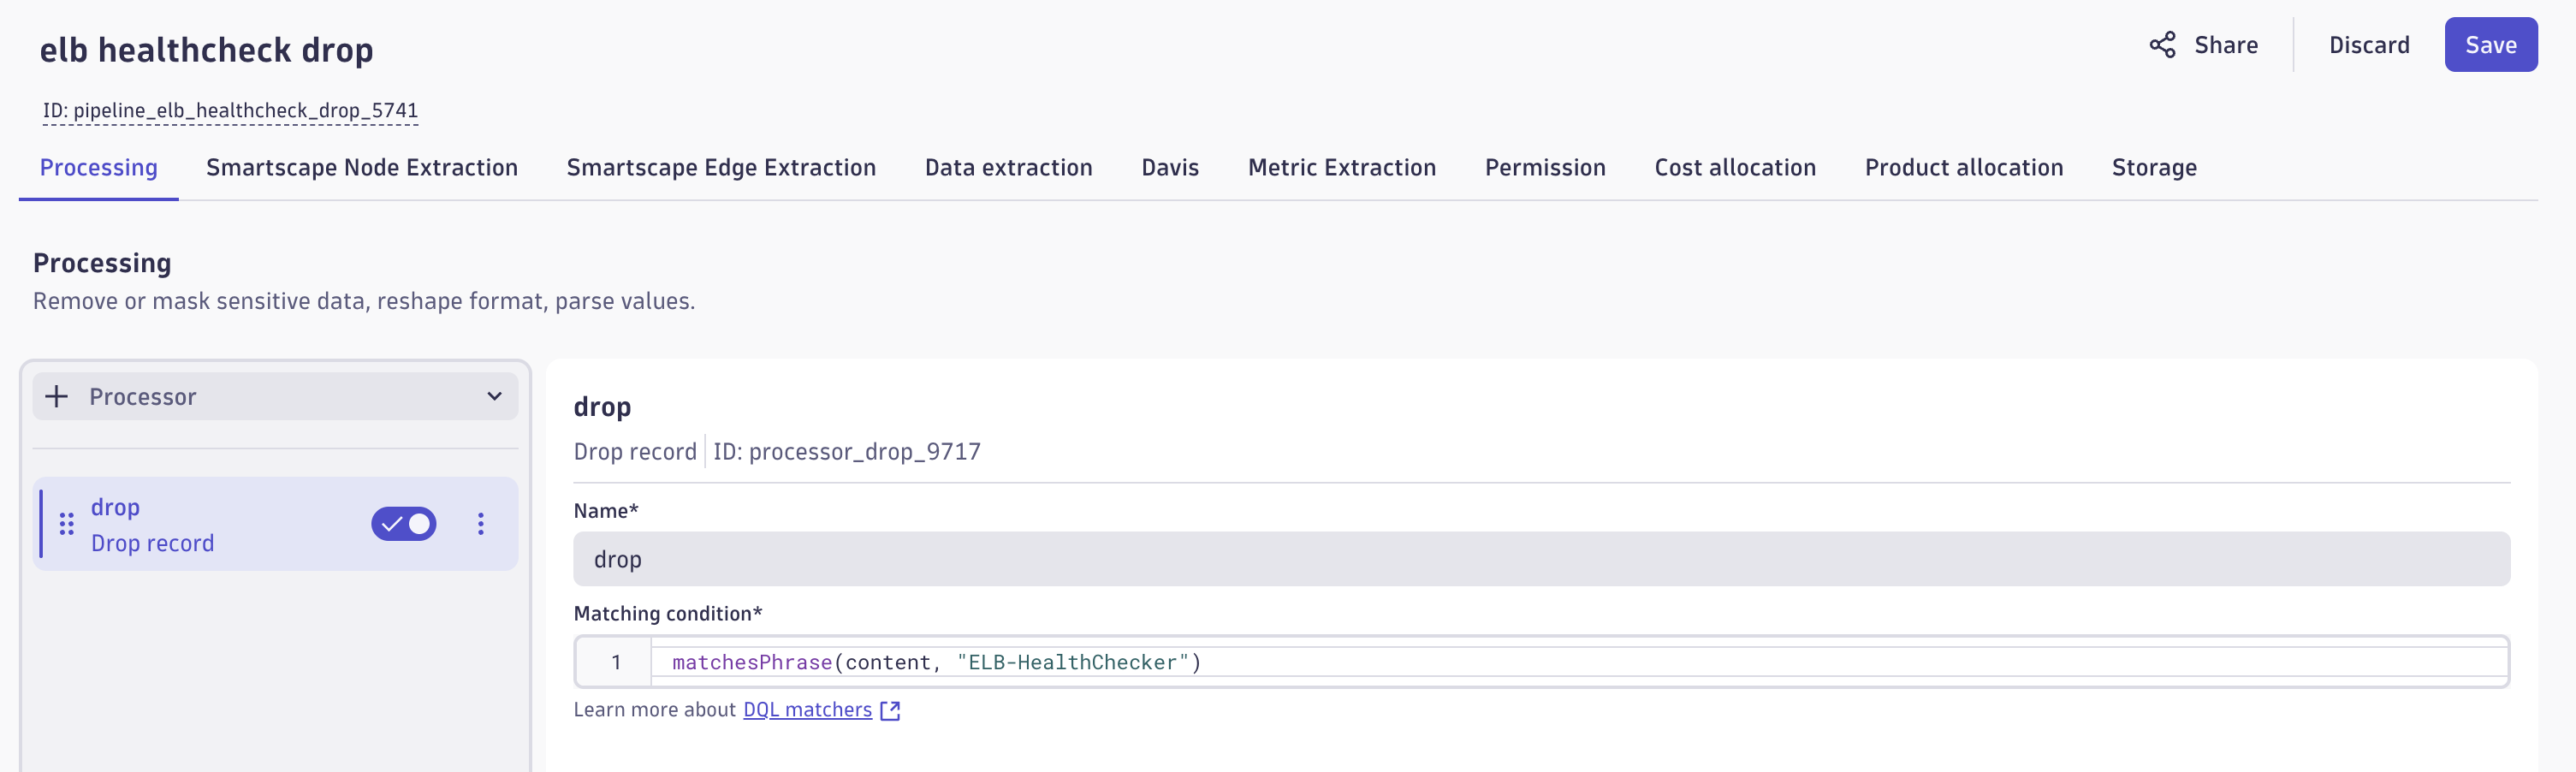Click the plus icon beside Processor
Screen dimensions: 2576x772
57,397
